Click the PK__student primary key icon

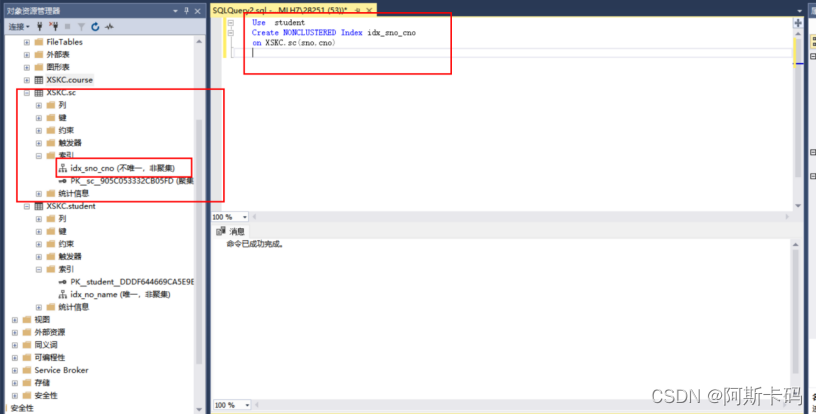63,282
